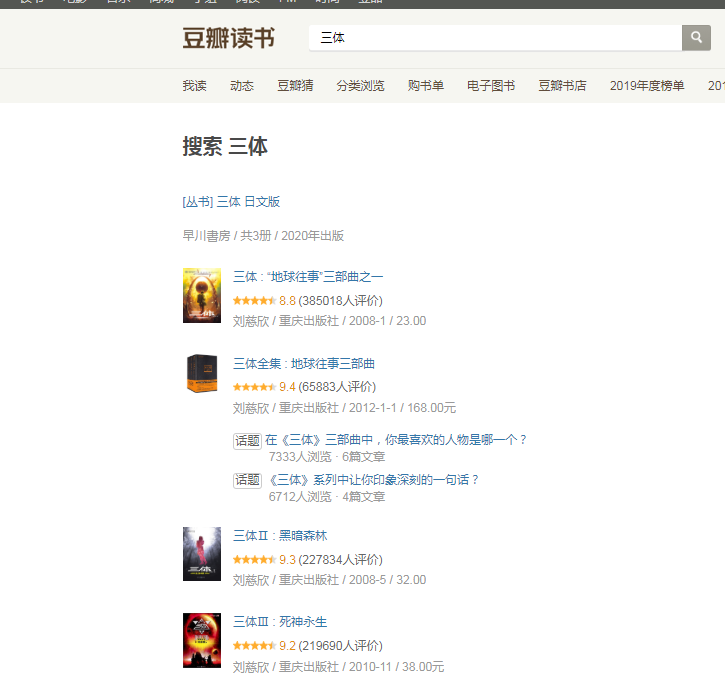
Task: Open 三体全集：地球往事三部曲 title link
Action: pyautogui.click(x=304, y=363)
